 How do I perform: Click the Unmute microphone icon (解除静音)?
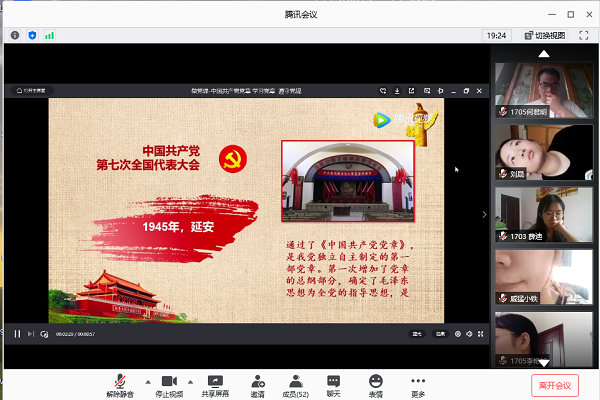120,383
